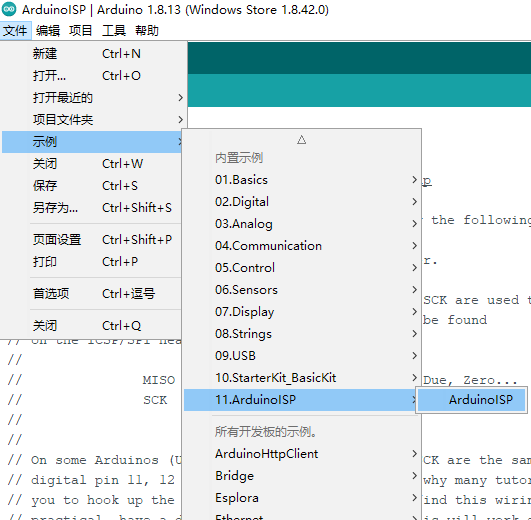Expand the 项目文件夹 submenu

(93, 120)
